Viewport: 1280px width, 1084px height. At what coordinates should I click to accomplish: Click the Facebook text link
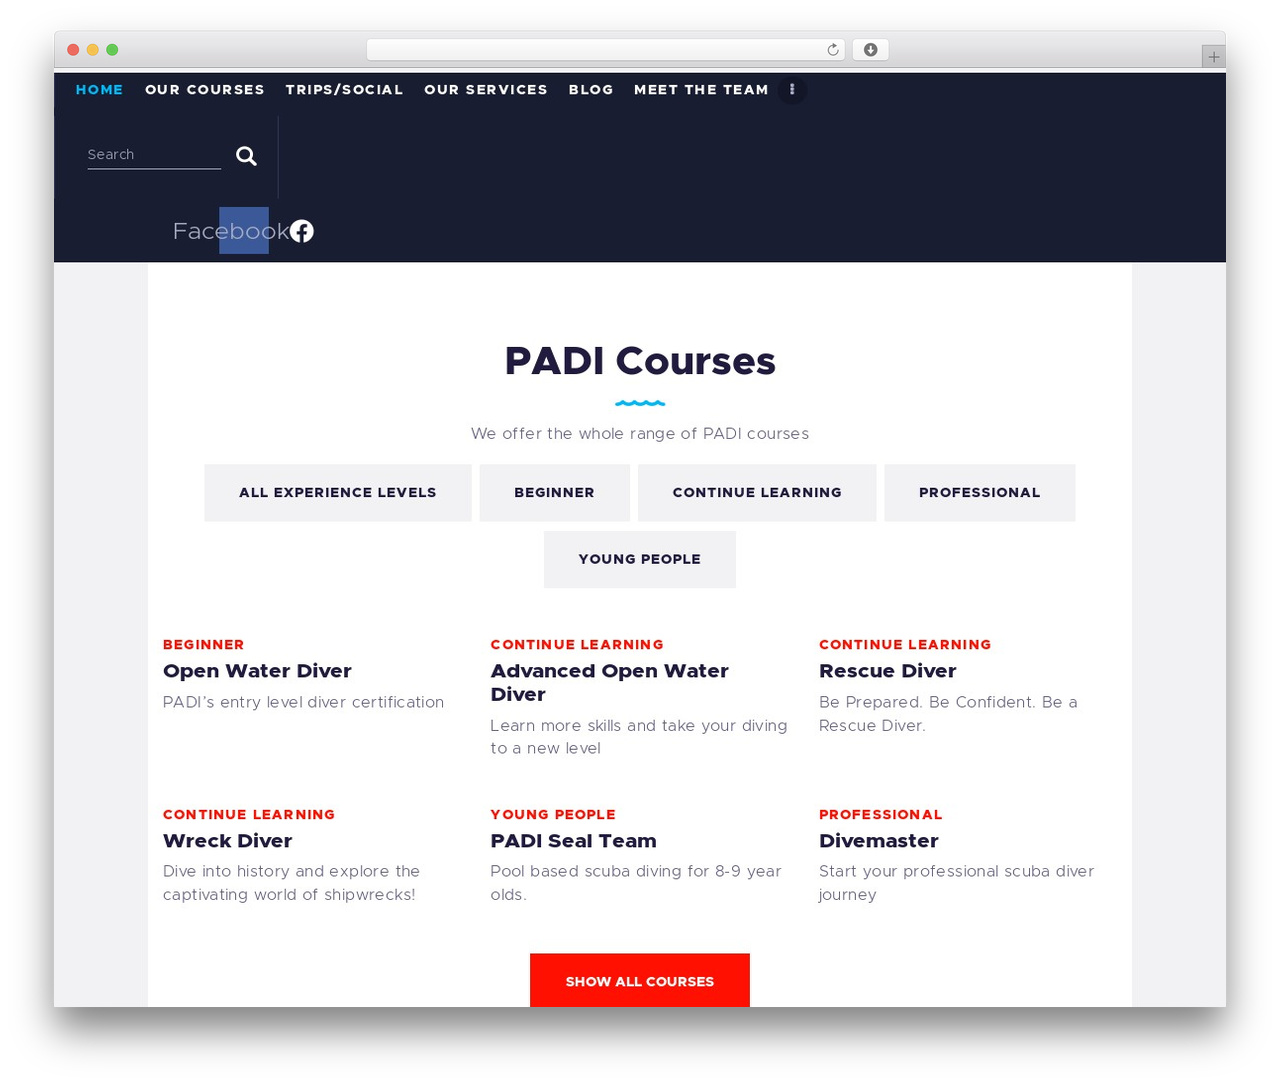pyautogui.click(x=231, y=231)
